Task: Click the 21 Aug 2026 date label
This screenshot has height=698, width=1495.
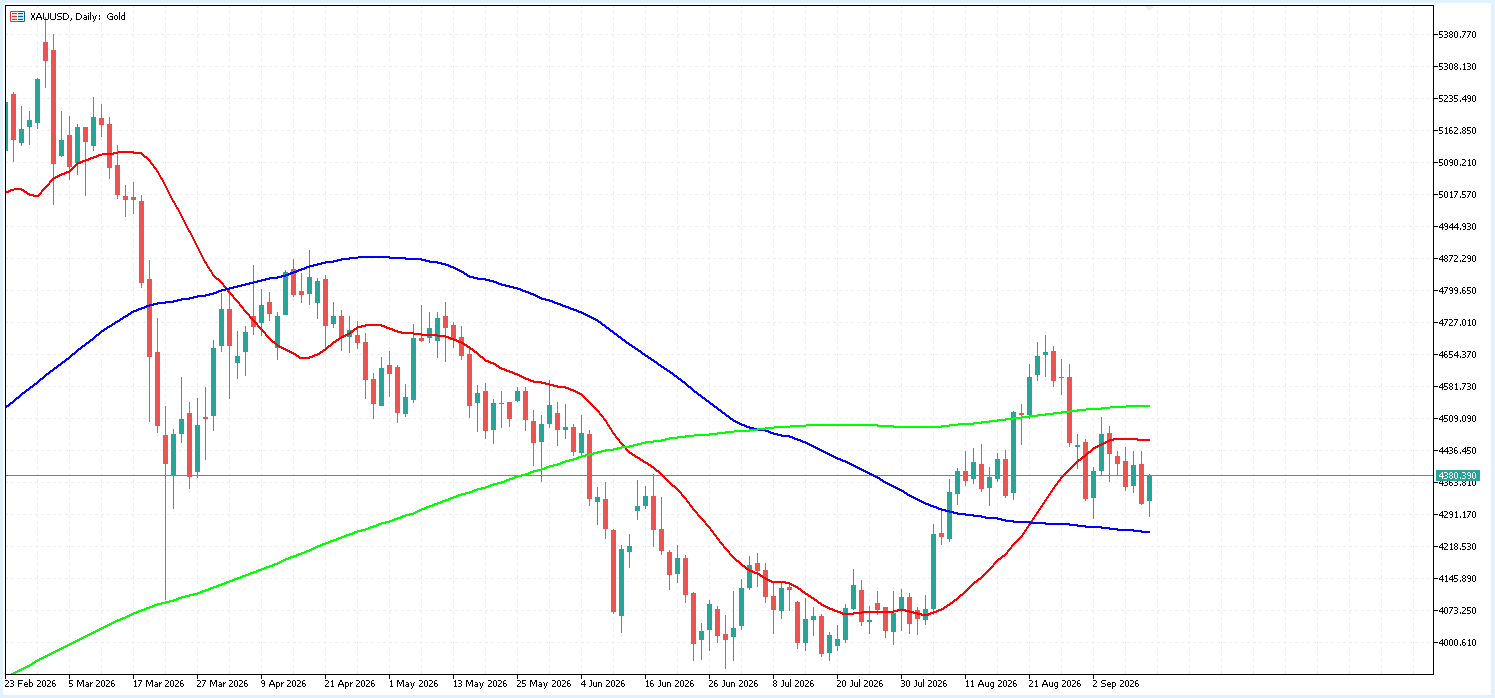Action: click(x=1053, y=685)
